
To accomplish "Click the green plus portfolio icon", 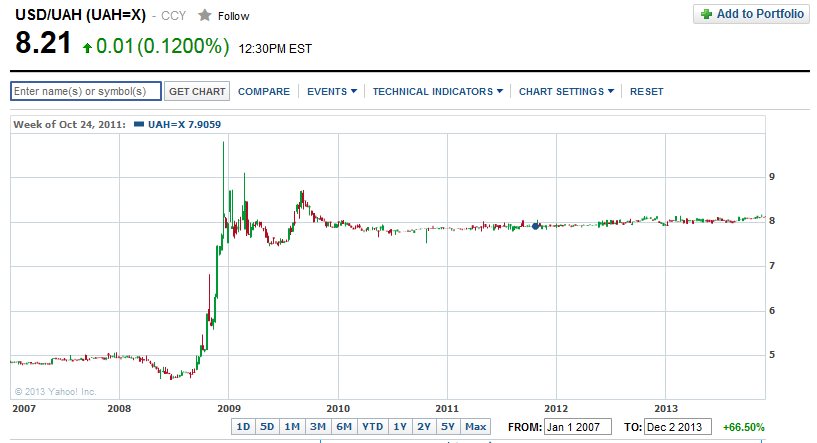I will (x=706, y=14).
